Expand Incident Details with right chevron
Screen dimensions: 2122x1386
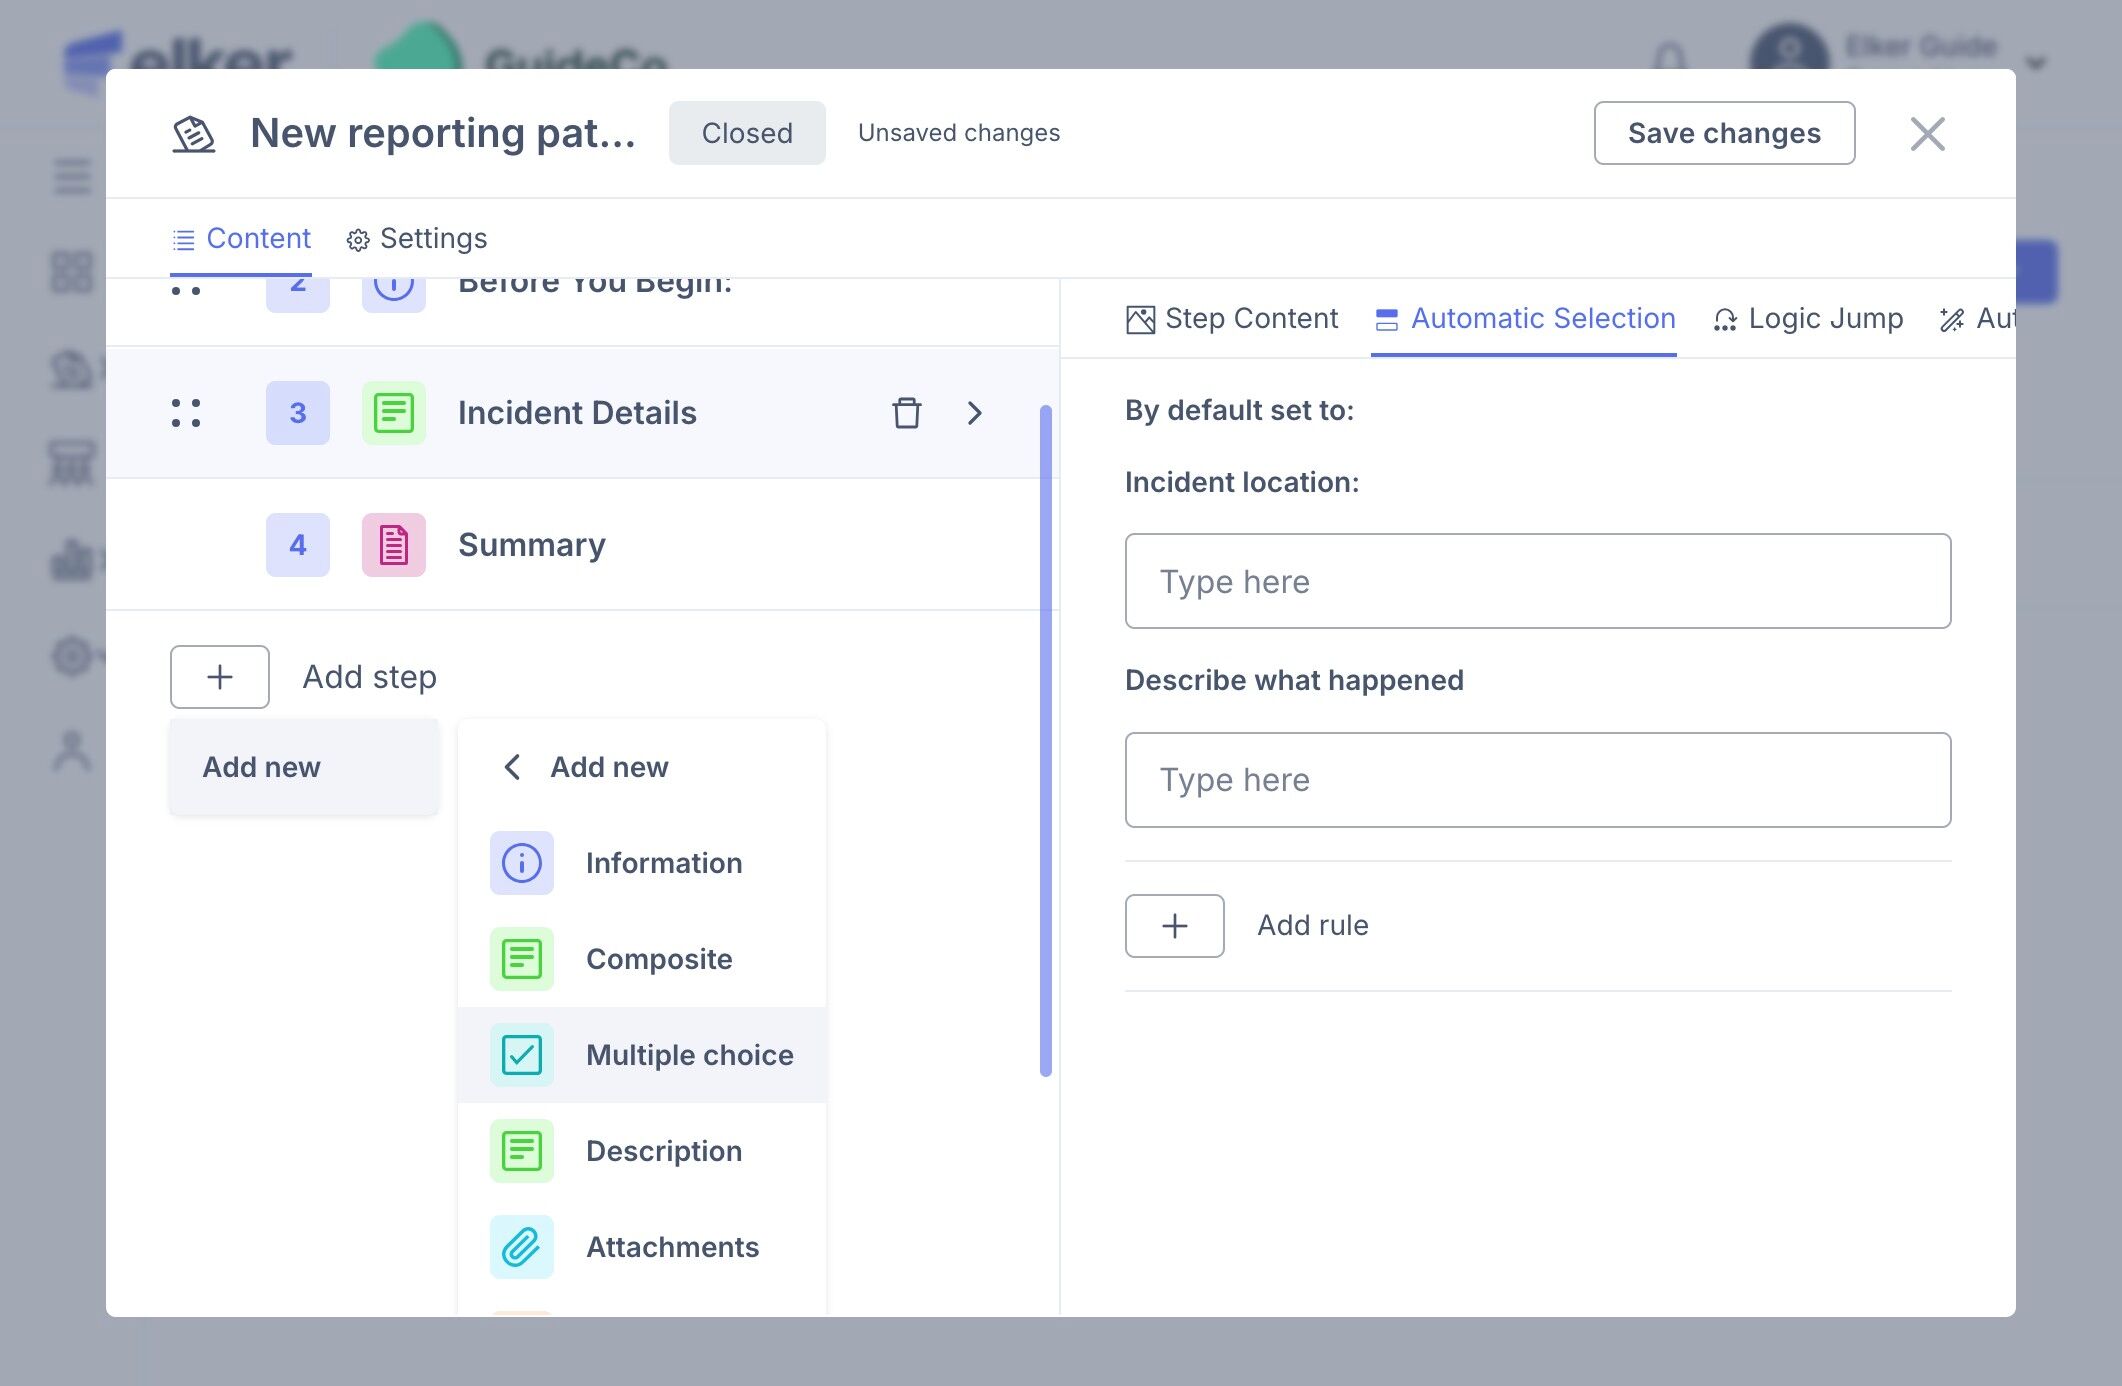point(975,413)
